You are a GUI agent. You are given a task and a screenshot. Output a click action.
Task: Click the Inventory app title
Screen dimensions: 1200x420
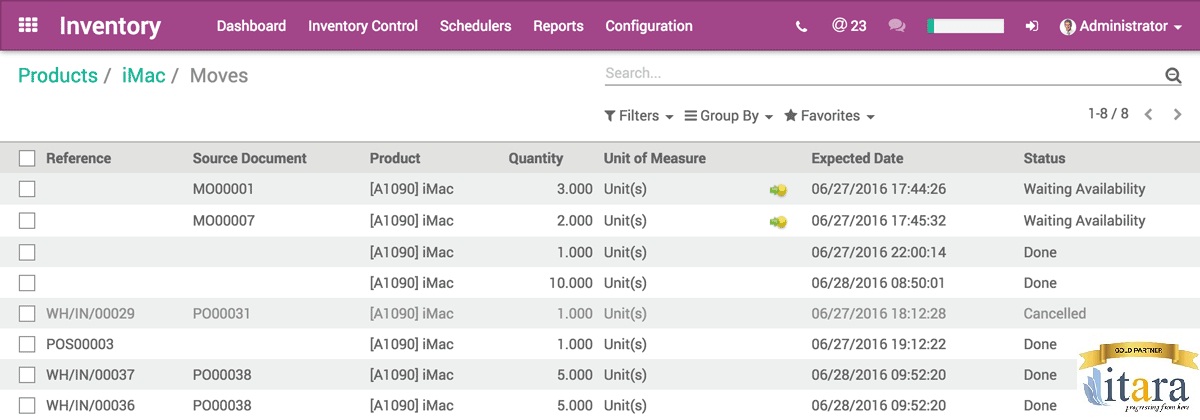pos(110,26)
